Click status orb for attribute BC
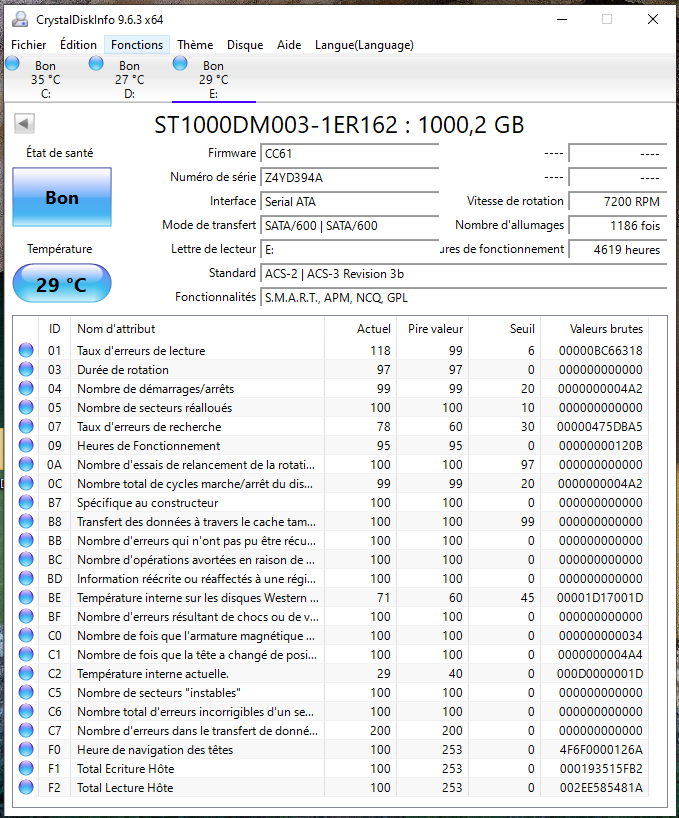Viewport: 679px width, 818px height. 26,559
